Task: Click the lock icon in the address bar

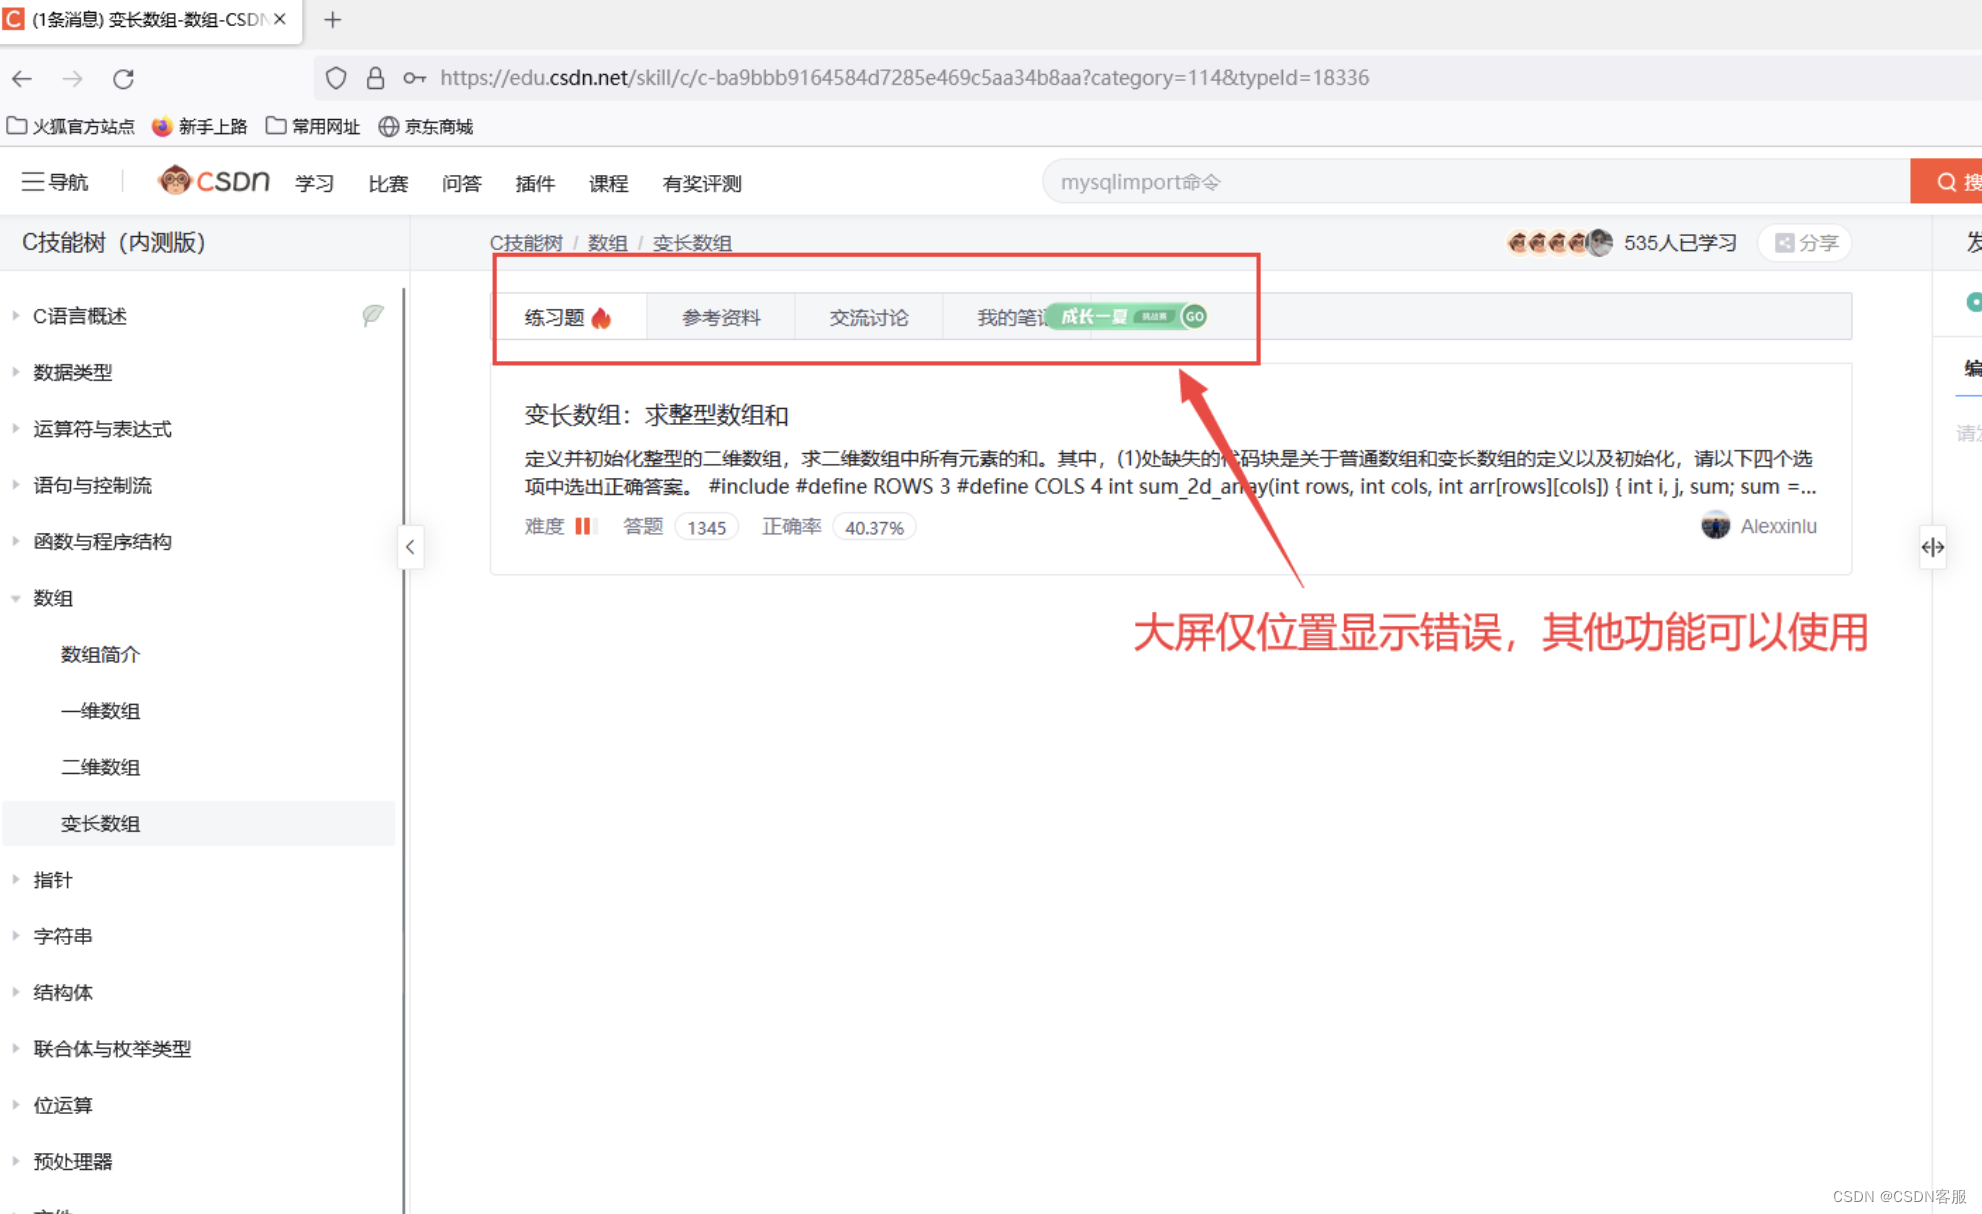Action: tap(375, 78)
